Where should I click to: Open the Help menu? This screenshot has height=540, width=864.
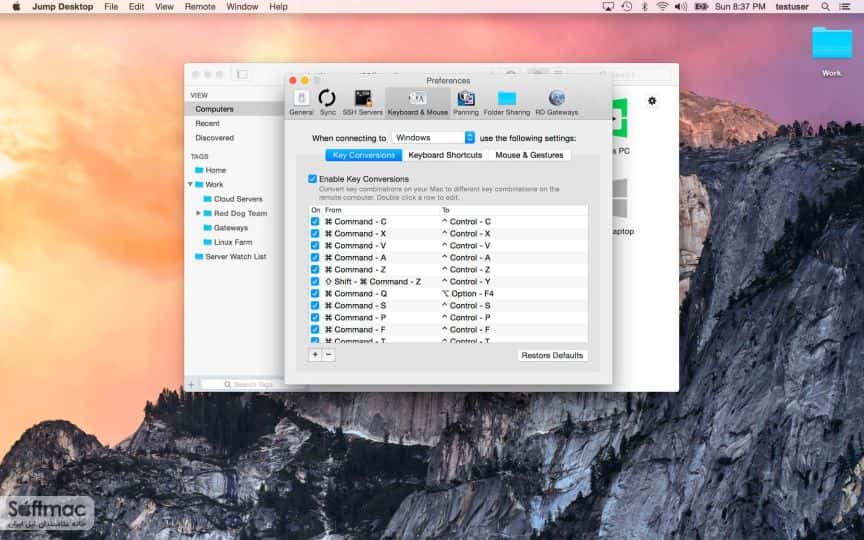278,7
